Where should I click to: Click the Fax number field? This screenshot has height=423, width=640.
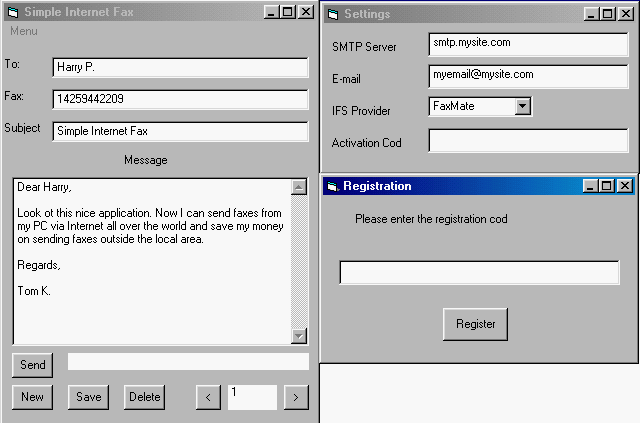coord(180,99)
